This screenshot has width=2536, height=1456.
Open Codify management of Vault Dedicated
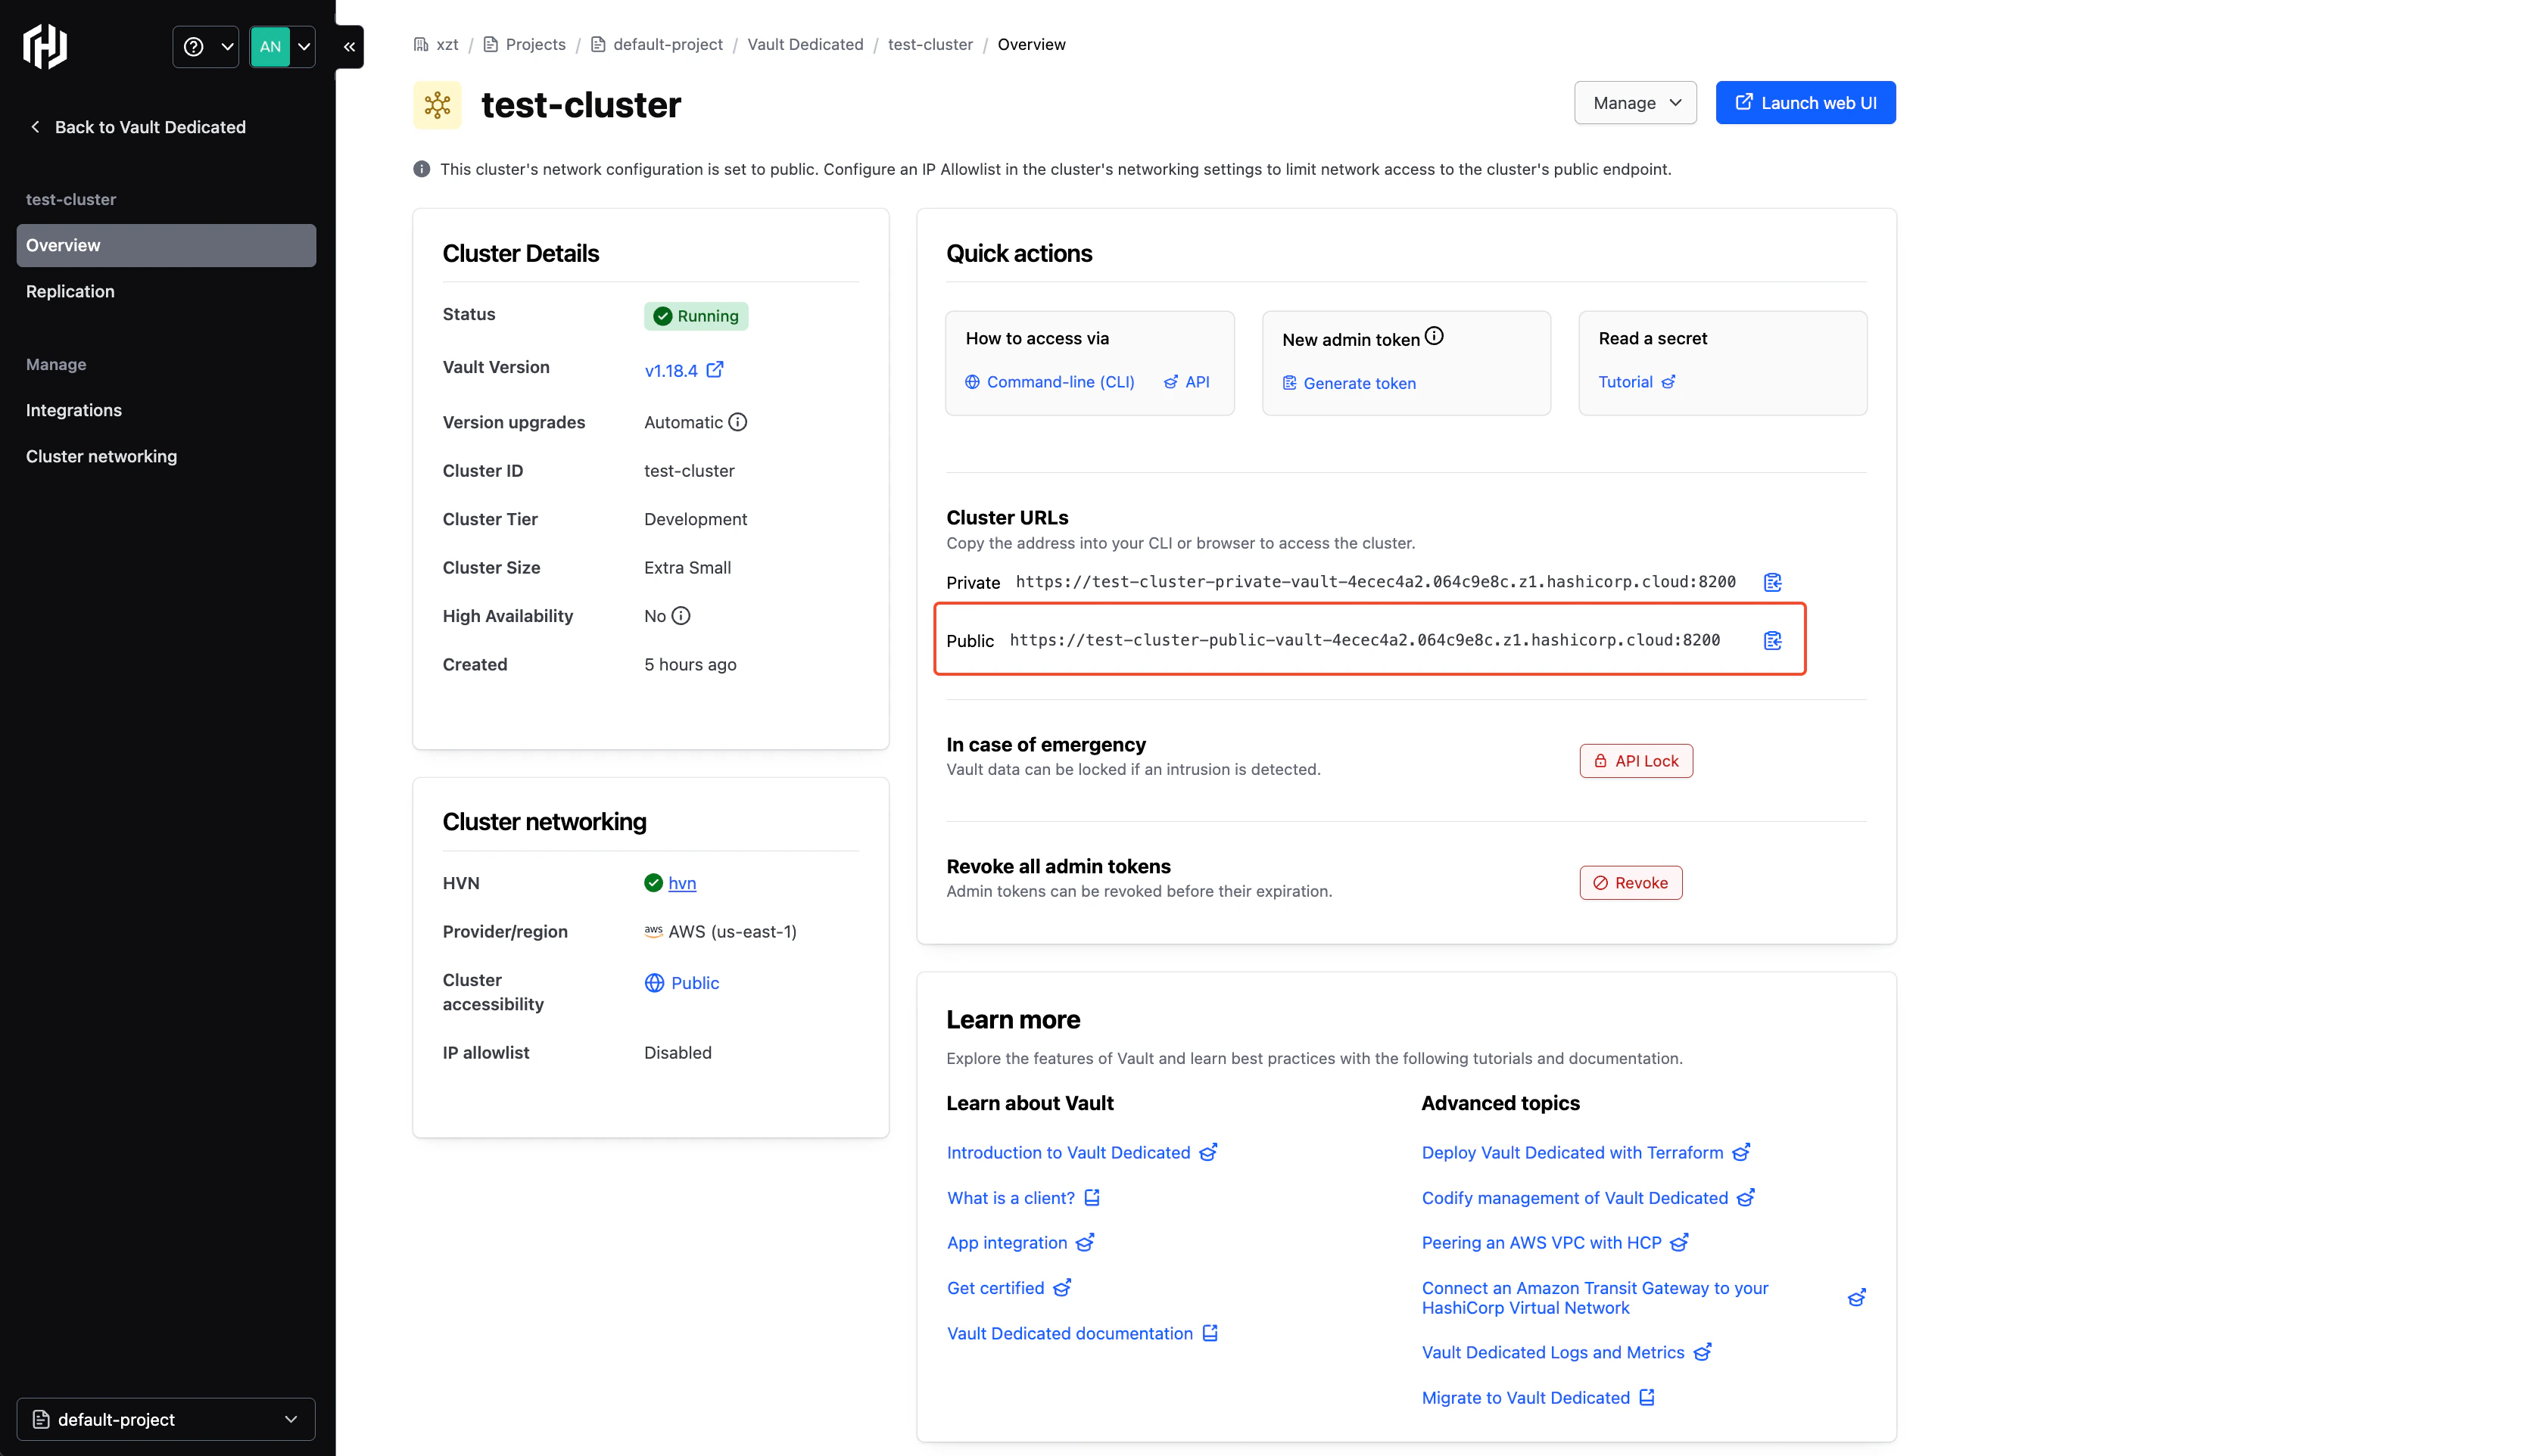[x=1588, y=1198]
